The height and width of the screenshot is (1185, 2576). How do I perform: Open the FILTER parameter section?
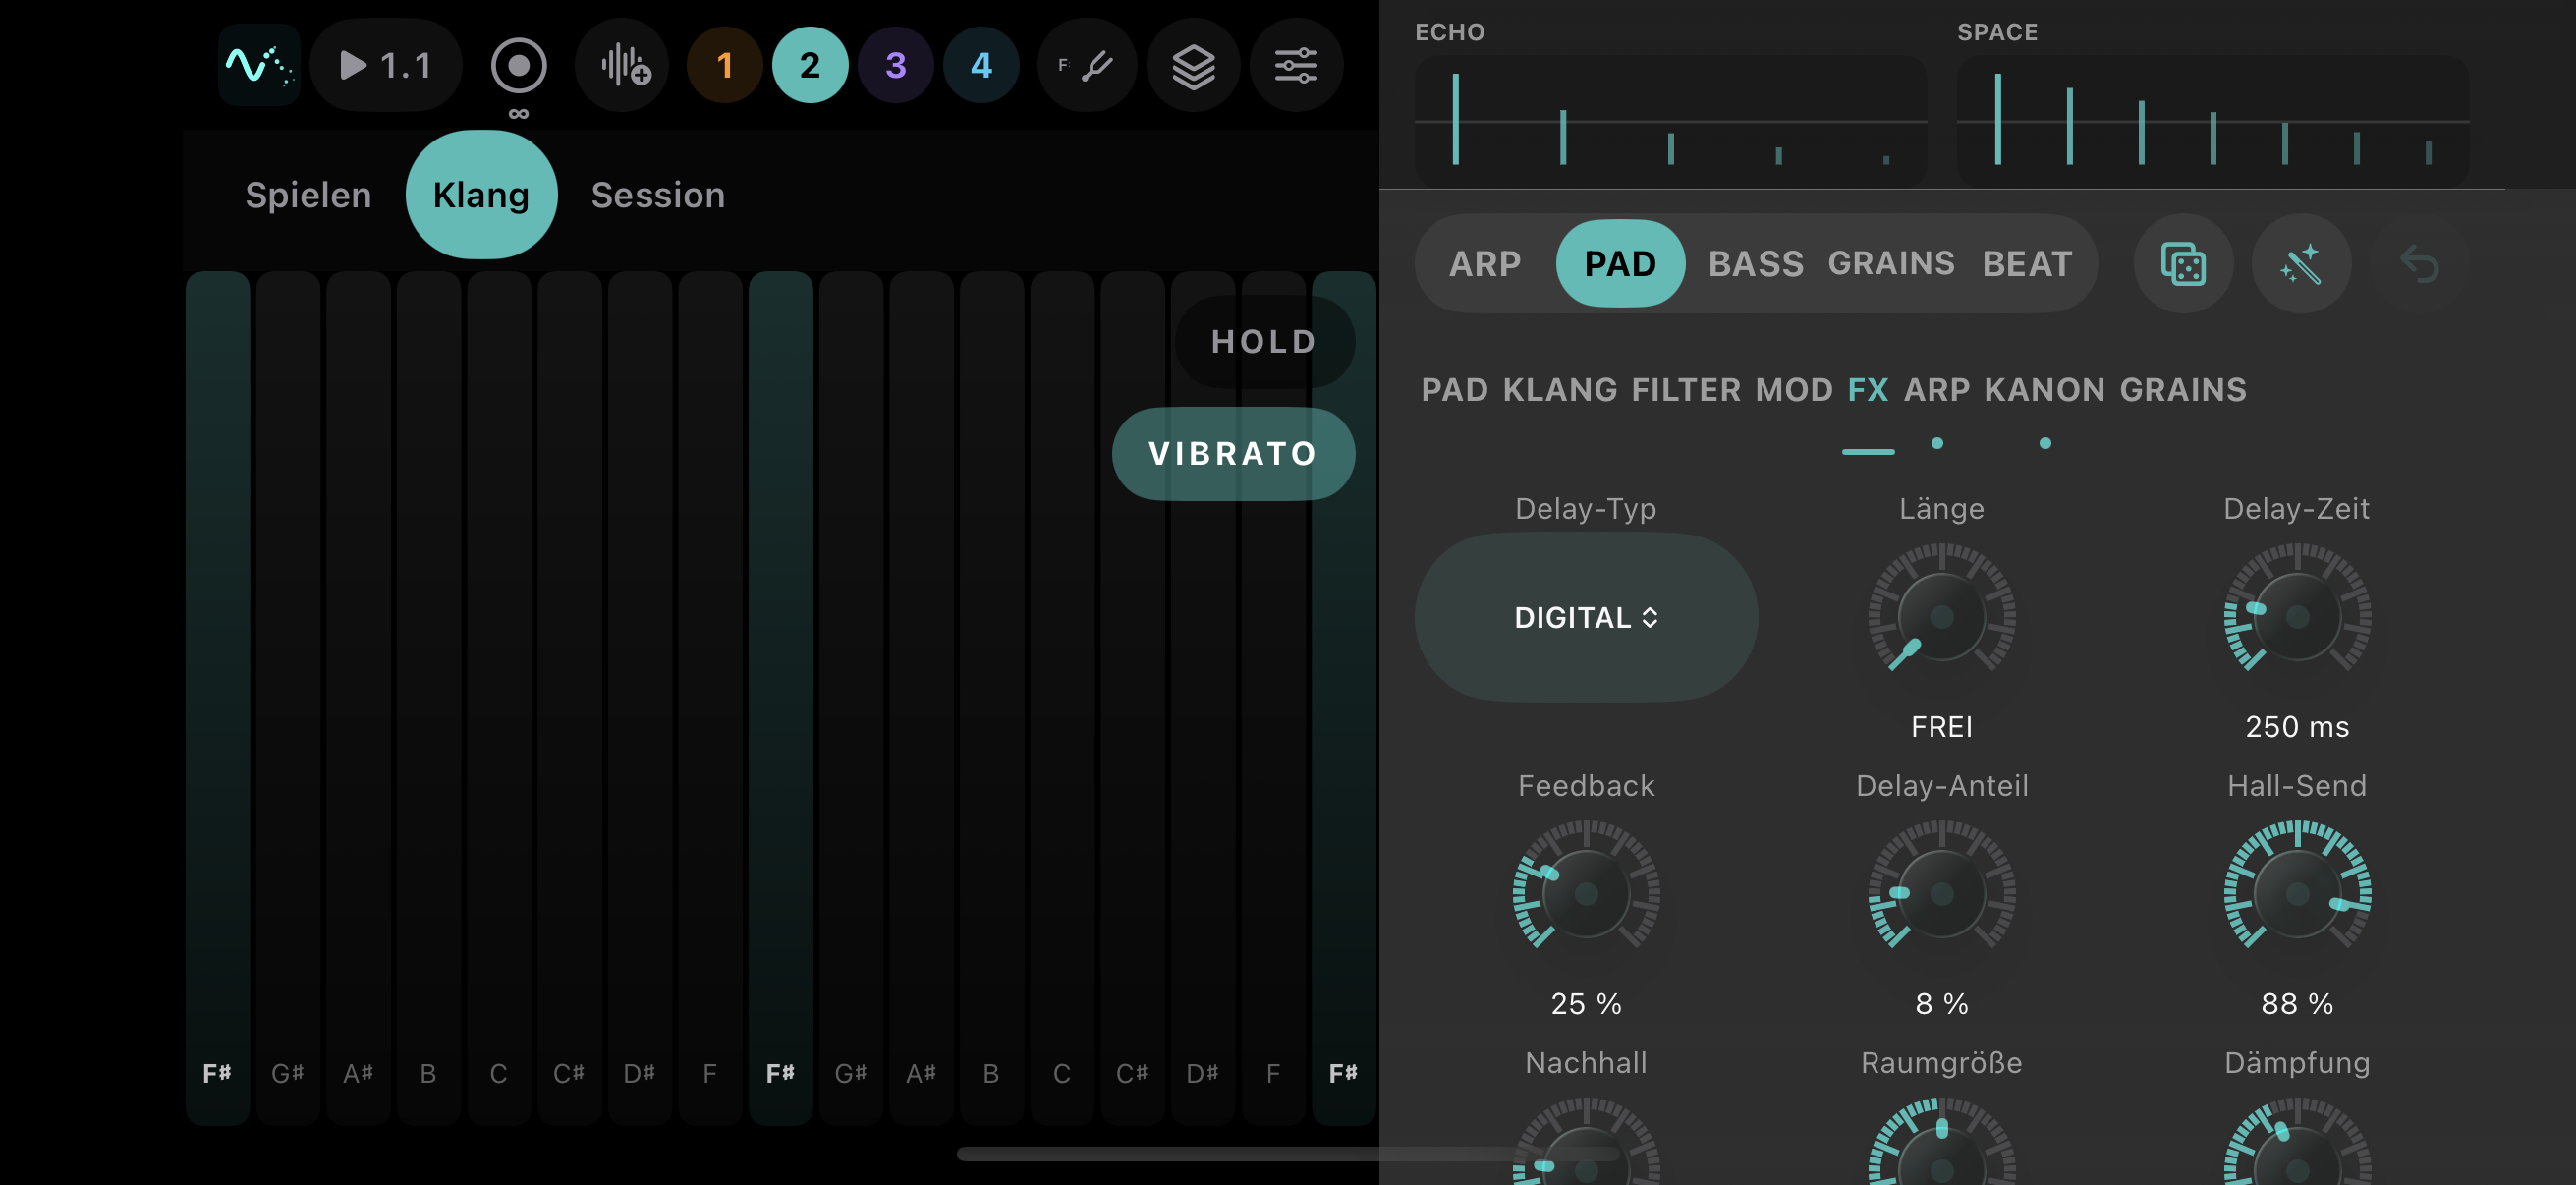1686,390
